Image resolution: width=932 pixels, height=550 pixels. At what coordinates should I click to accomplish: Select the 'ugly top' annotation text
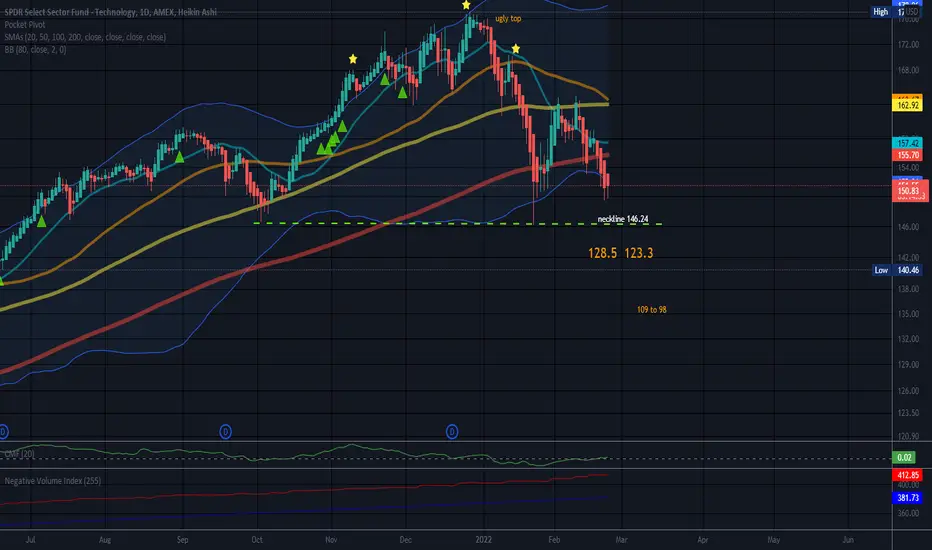[x=508, y=18]
